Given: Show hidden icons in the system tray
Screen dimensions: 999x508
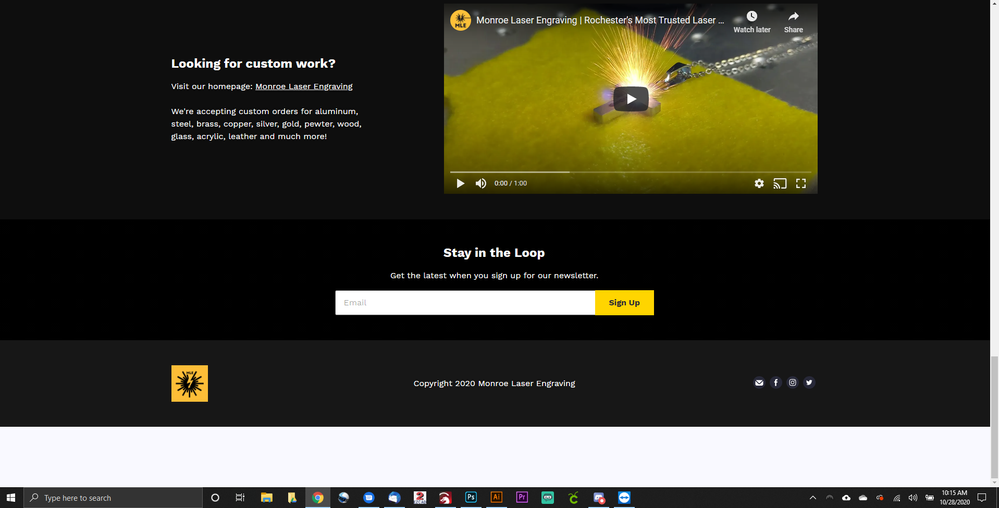Looking at the screenshot, I should coord(813,497).
